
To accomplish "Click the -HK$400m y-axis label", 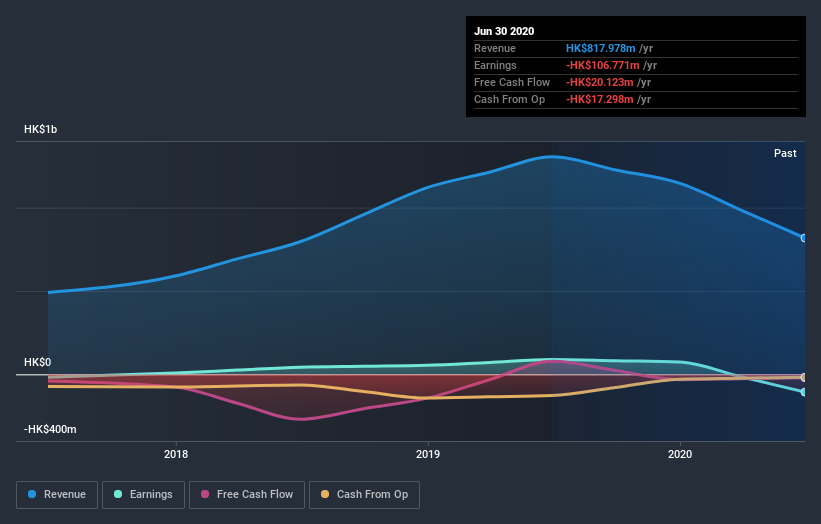I will 50,429.
